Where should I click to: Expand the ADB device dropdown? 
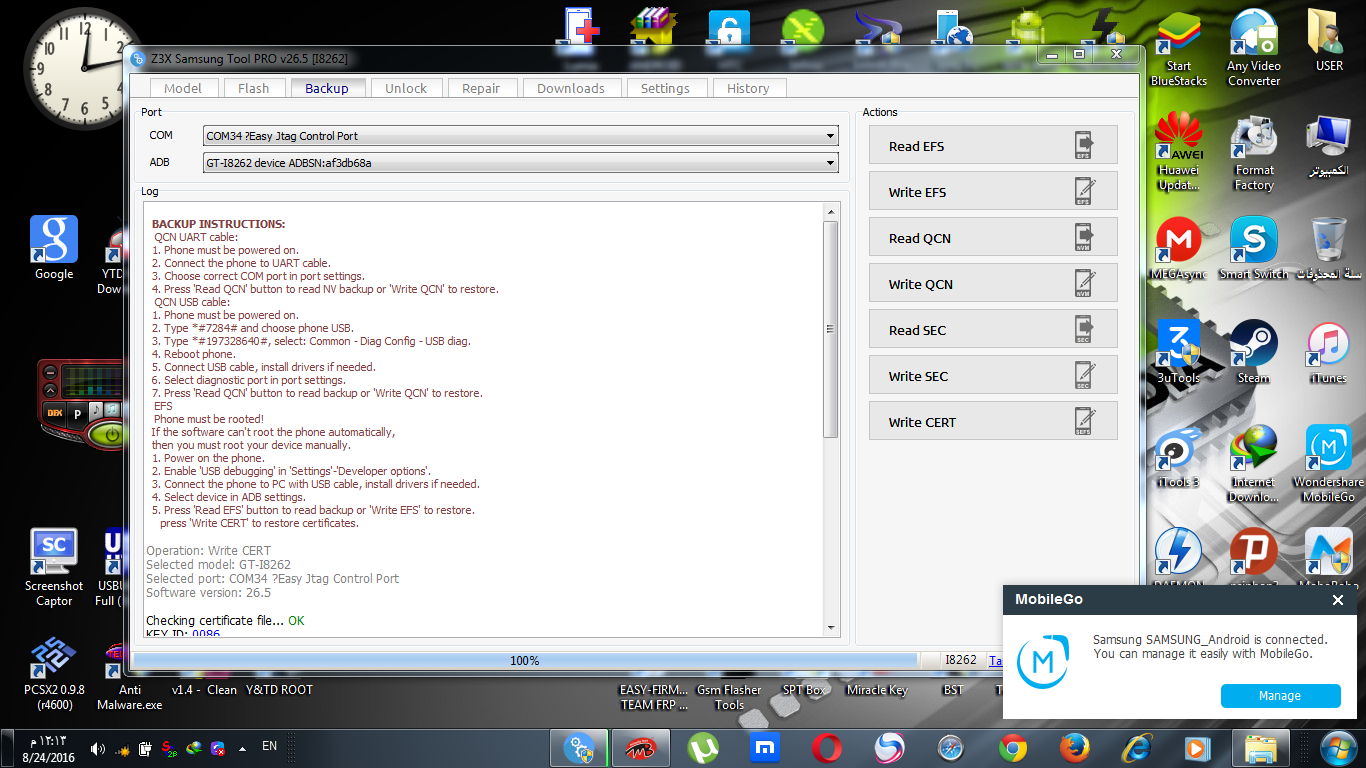(831, 163)
